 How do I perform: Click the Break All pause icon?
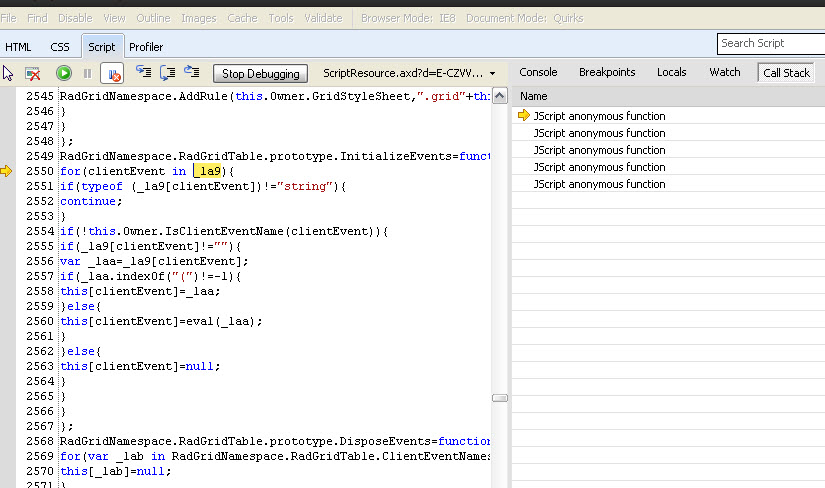[88, 73]
